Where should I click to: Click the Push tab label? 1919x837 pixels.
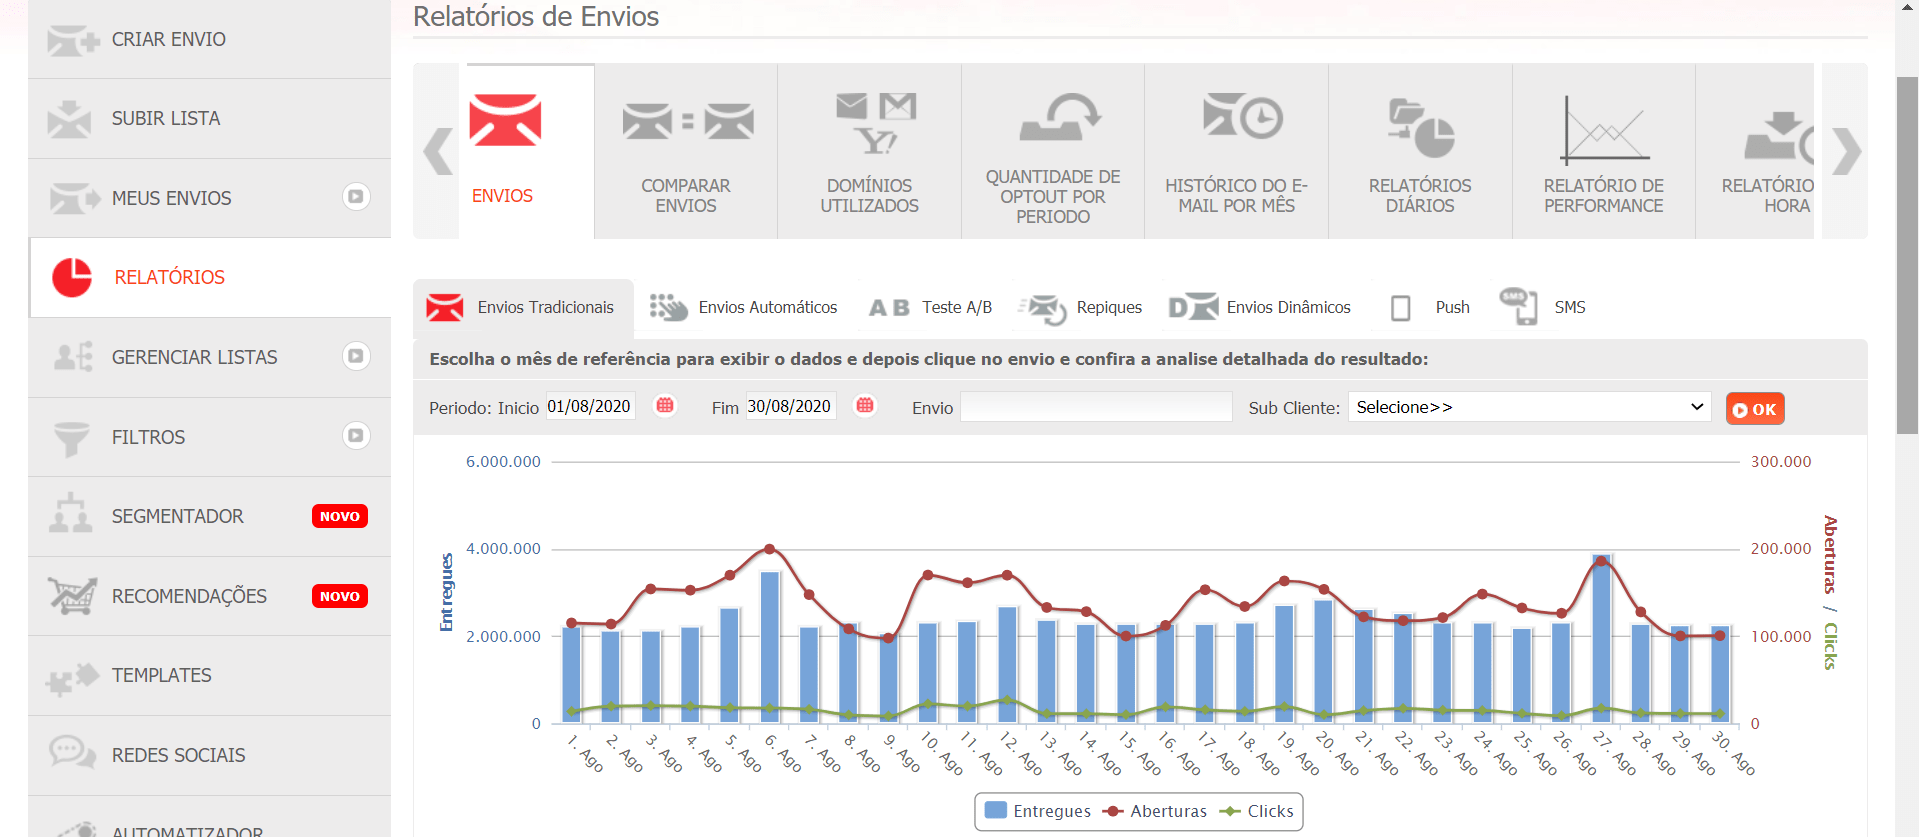(1452, 308)
